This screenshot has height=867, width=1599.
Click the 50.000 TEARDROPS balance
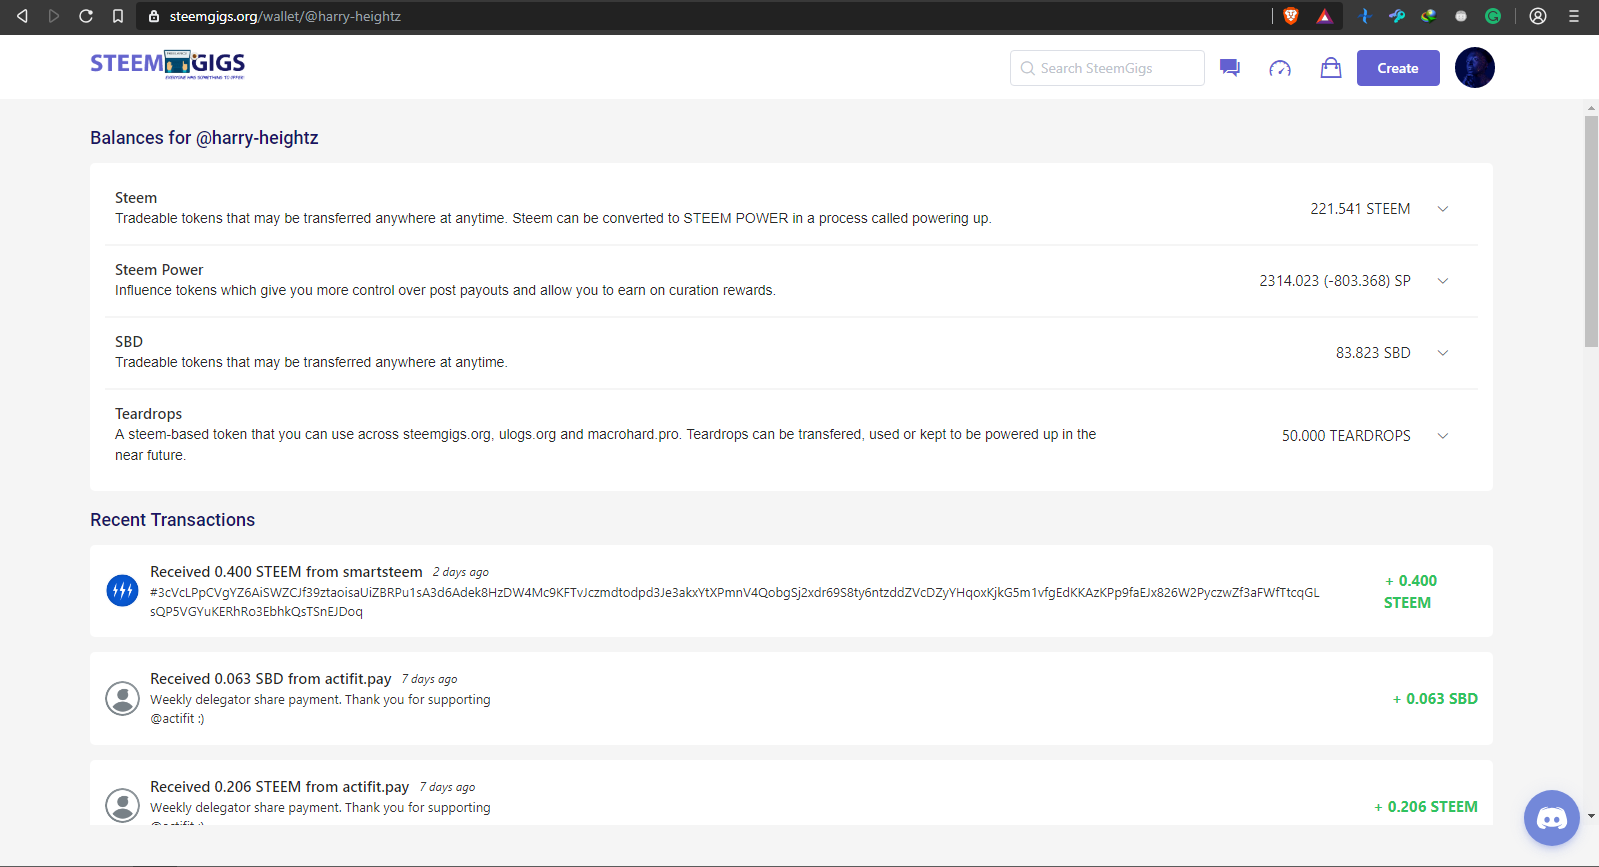(1346, 436)
